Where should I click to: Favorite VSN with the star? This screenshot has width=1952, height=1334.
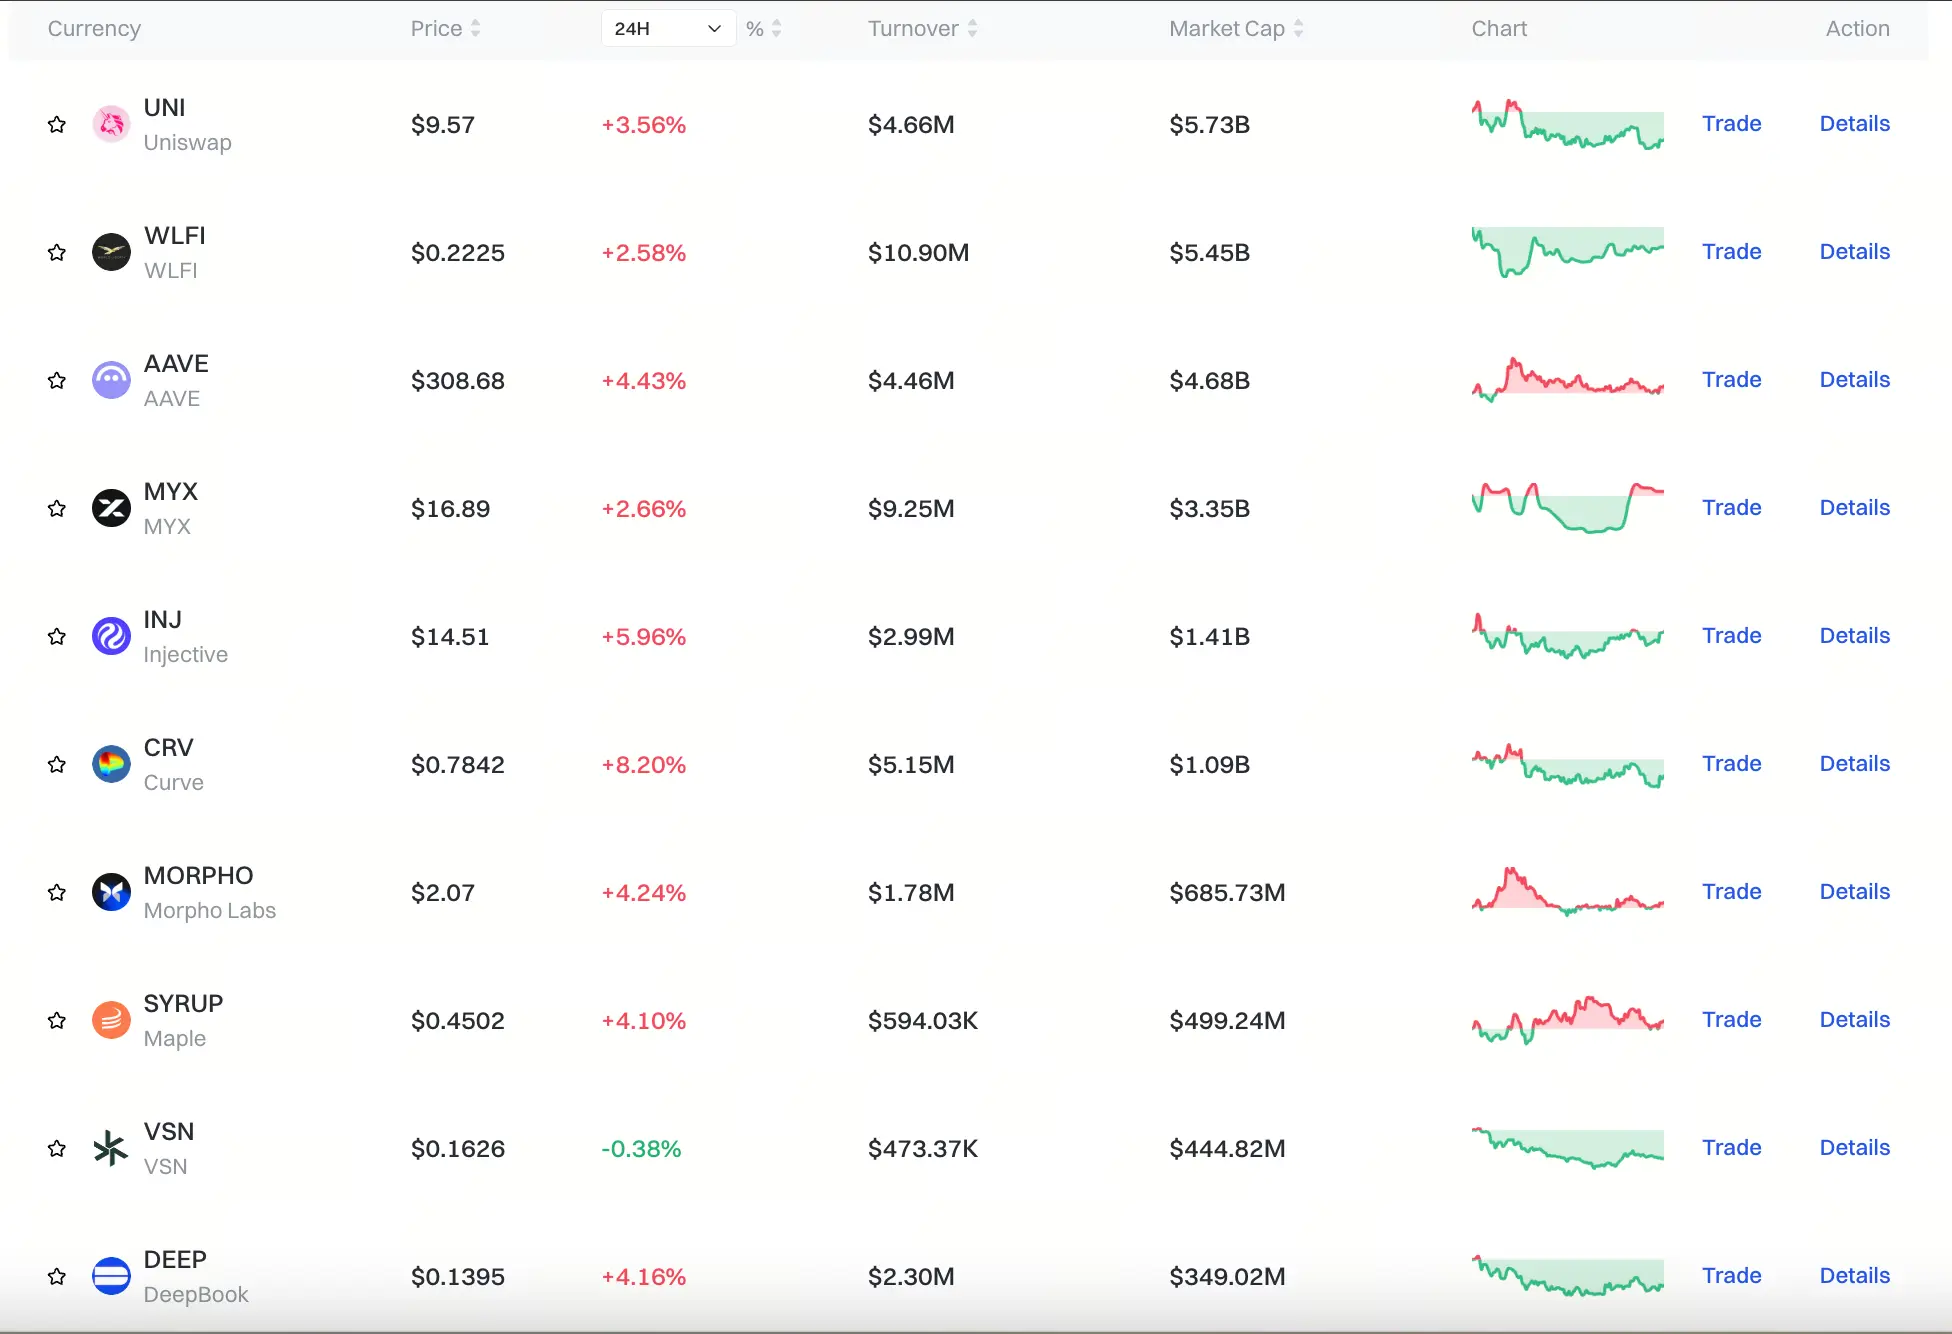57,1148
